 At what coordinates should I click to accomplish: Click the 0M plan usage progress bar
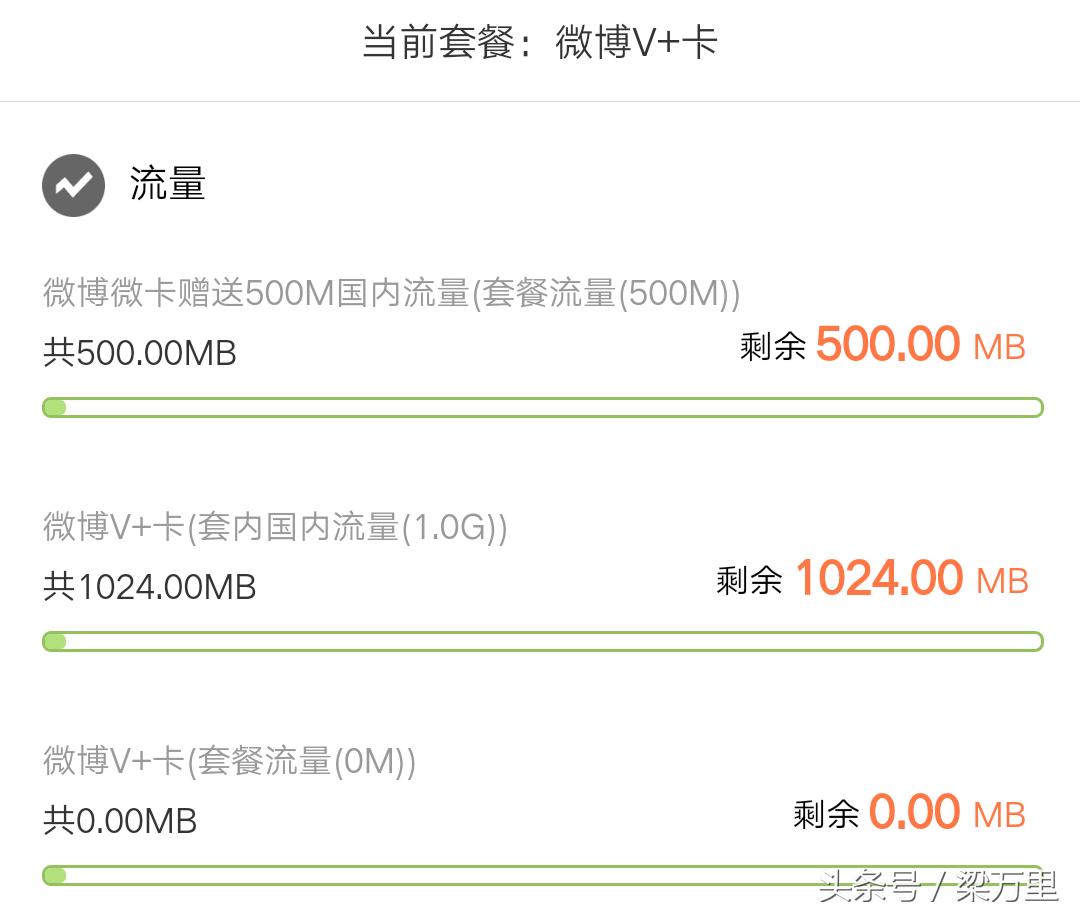(542, 876)
